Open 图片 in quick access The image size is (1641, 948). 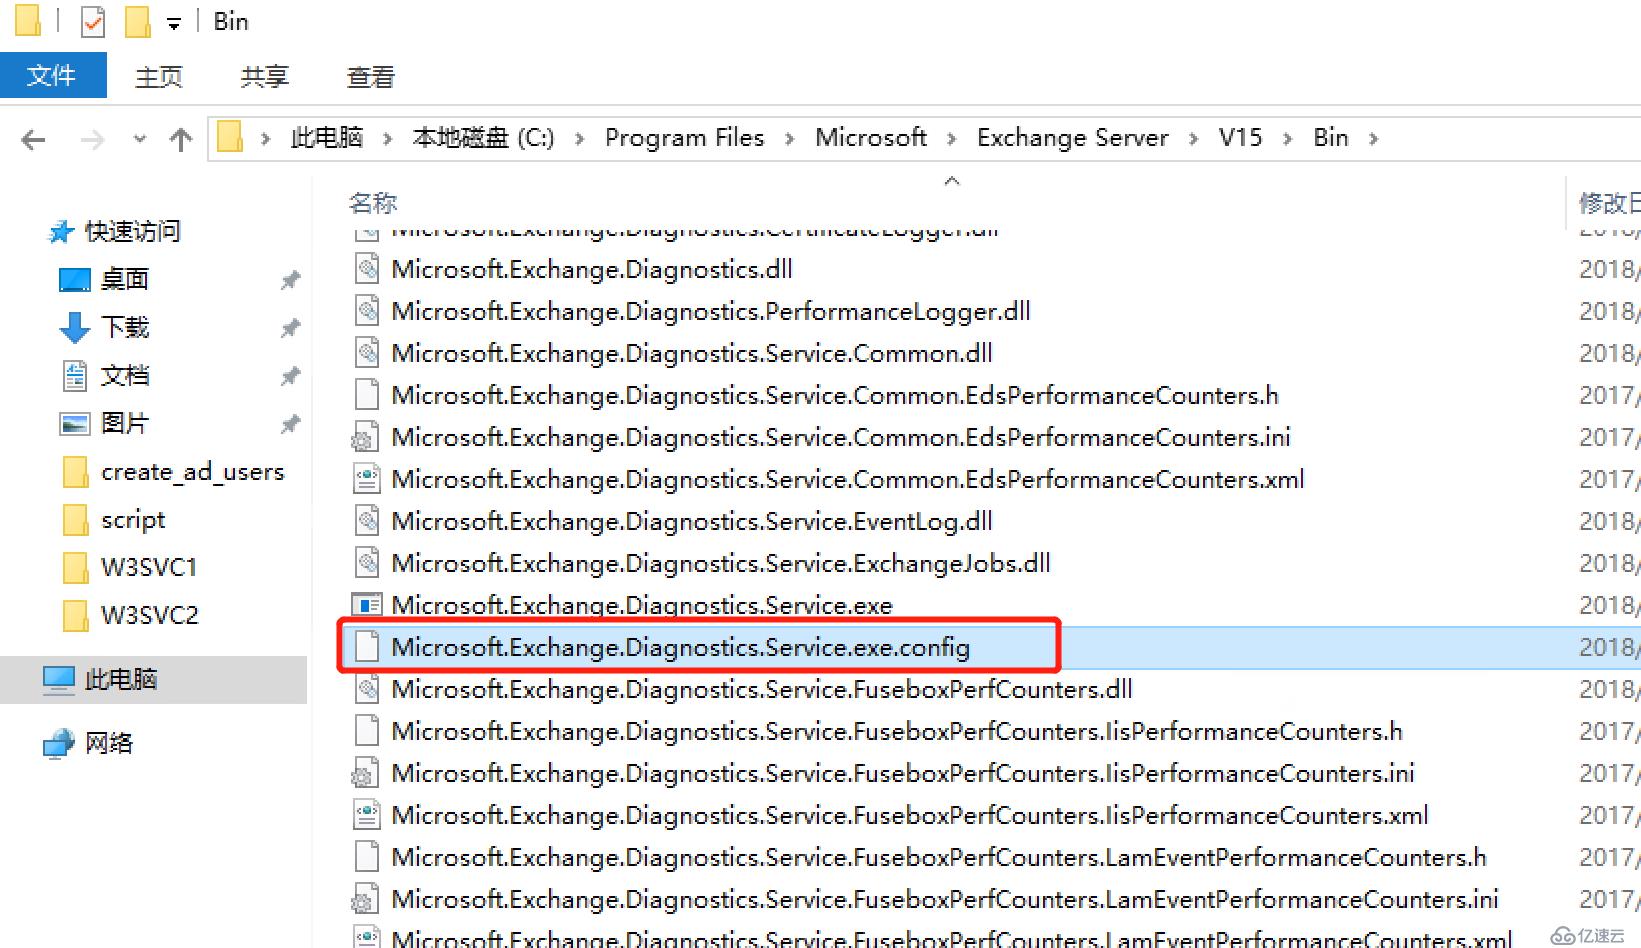[124, 423]
